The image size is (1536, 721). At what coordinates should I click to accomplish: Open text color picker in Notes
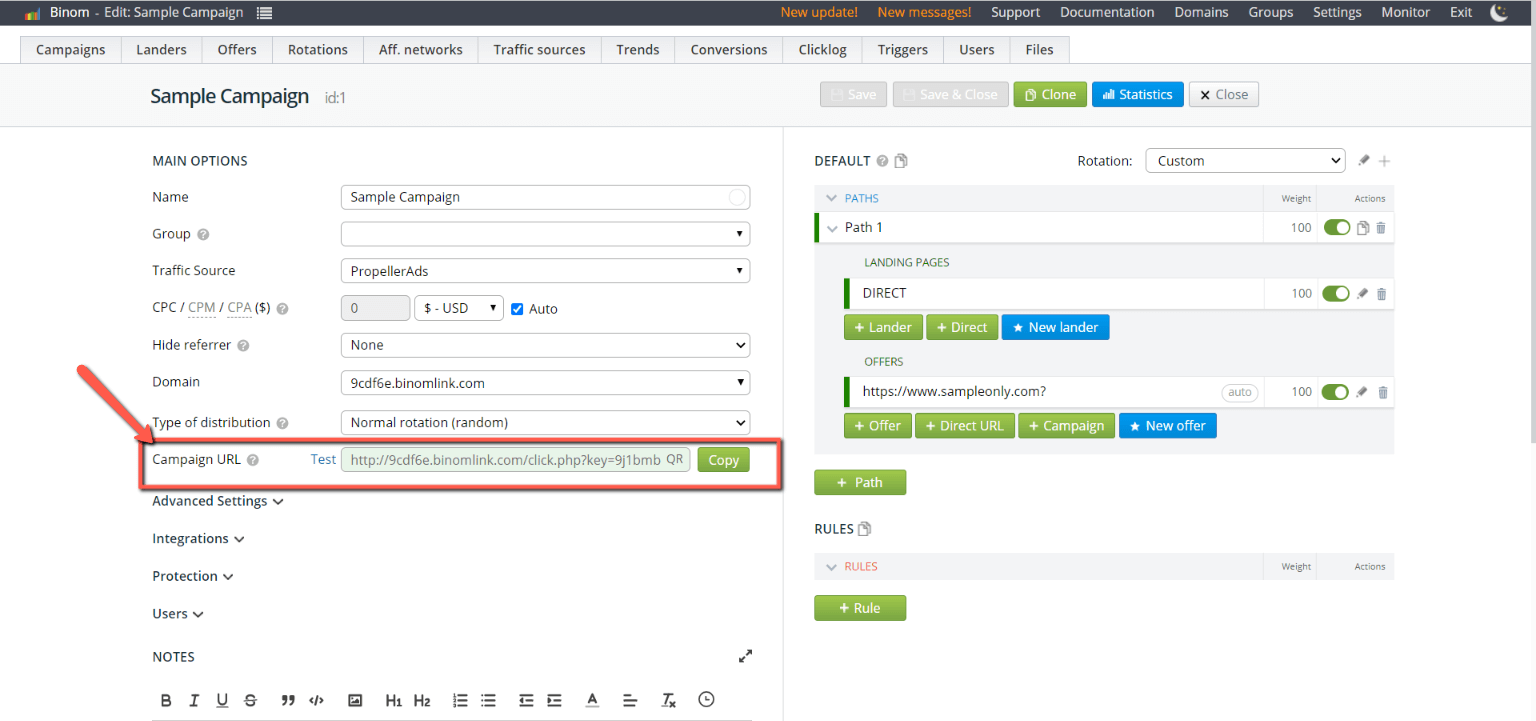point(592,700)
